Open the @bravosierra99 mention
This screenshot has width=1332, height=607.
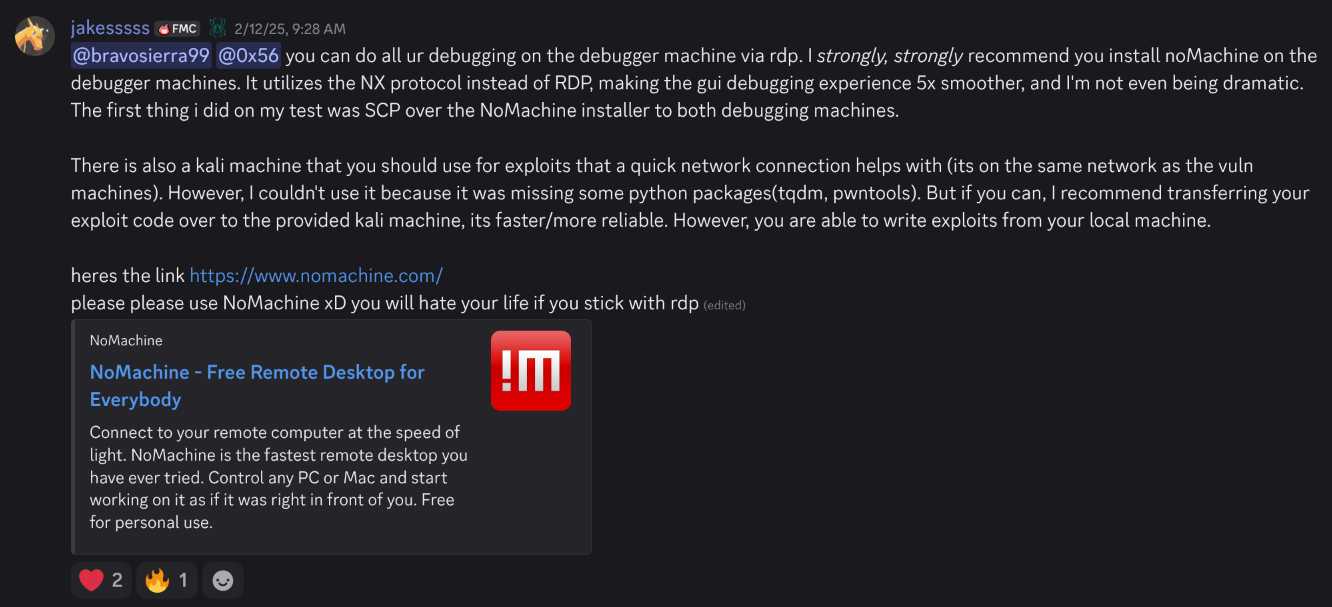[140, 56]
